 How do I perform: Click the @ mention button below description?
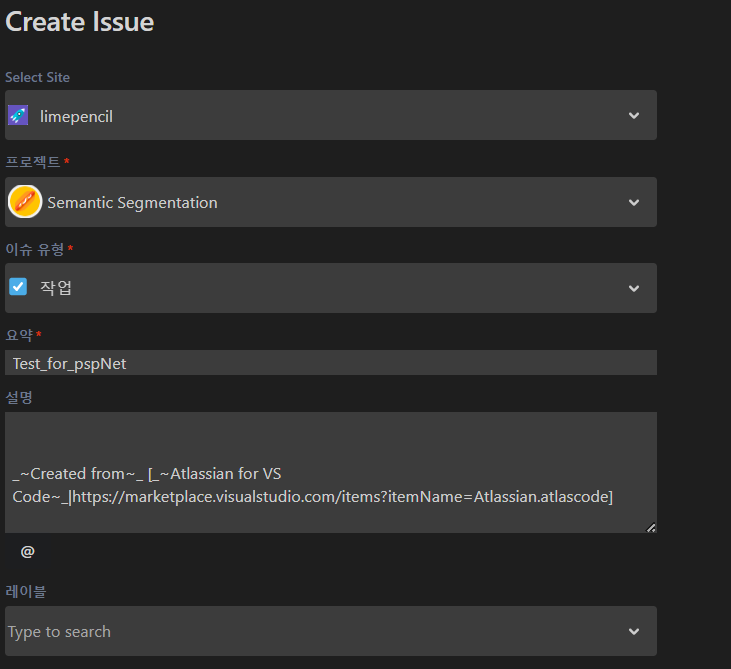28,552
